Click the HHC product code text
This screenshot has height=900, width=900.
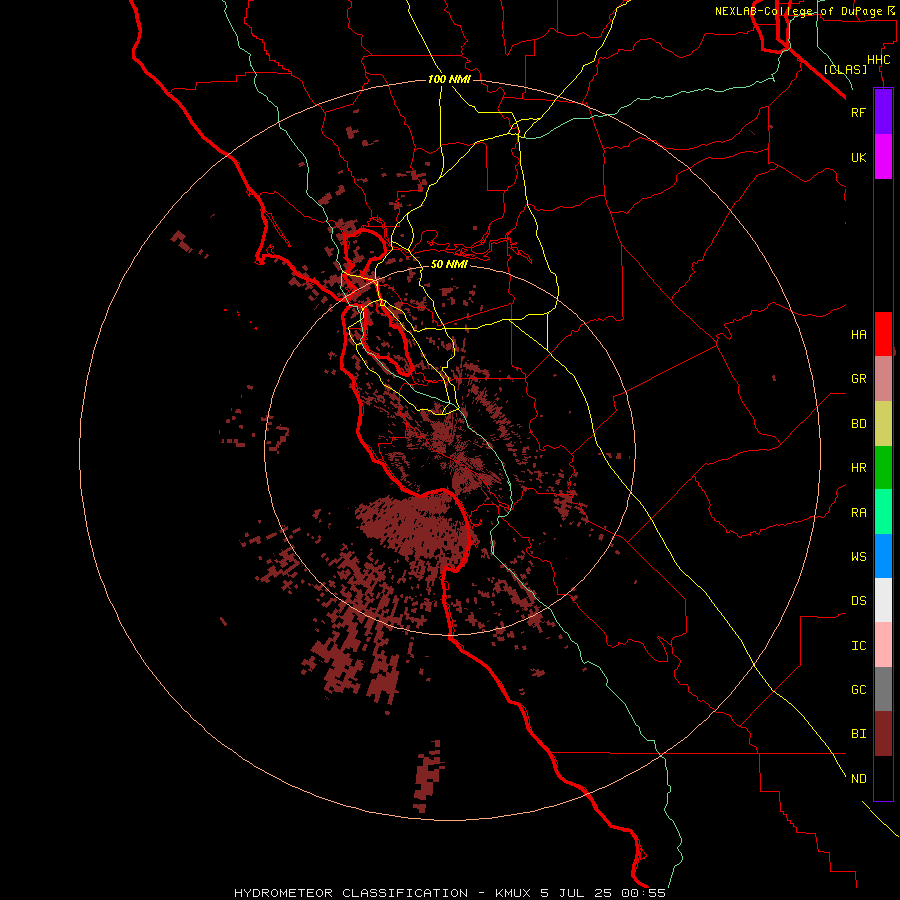[x=878, y=60]
